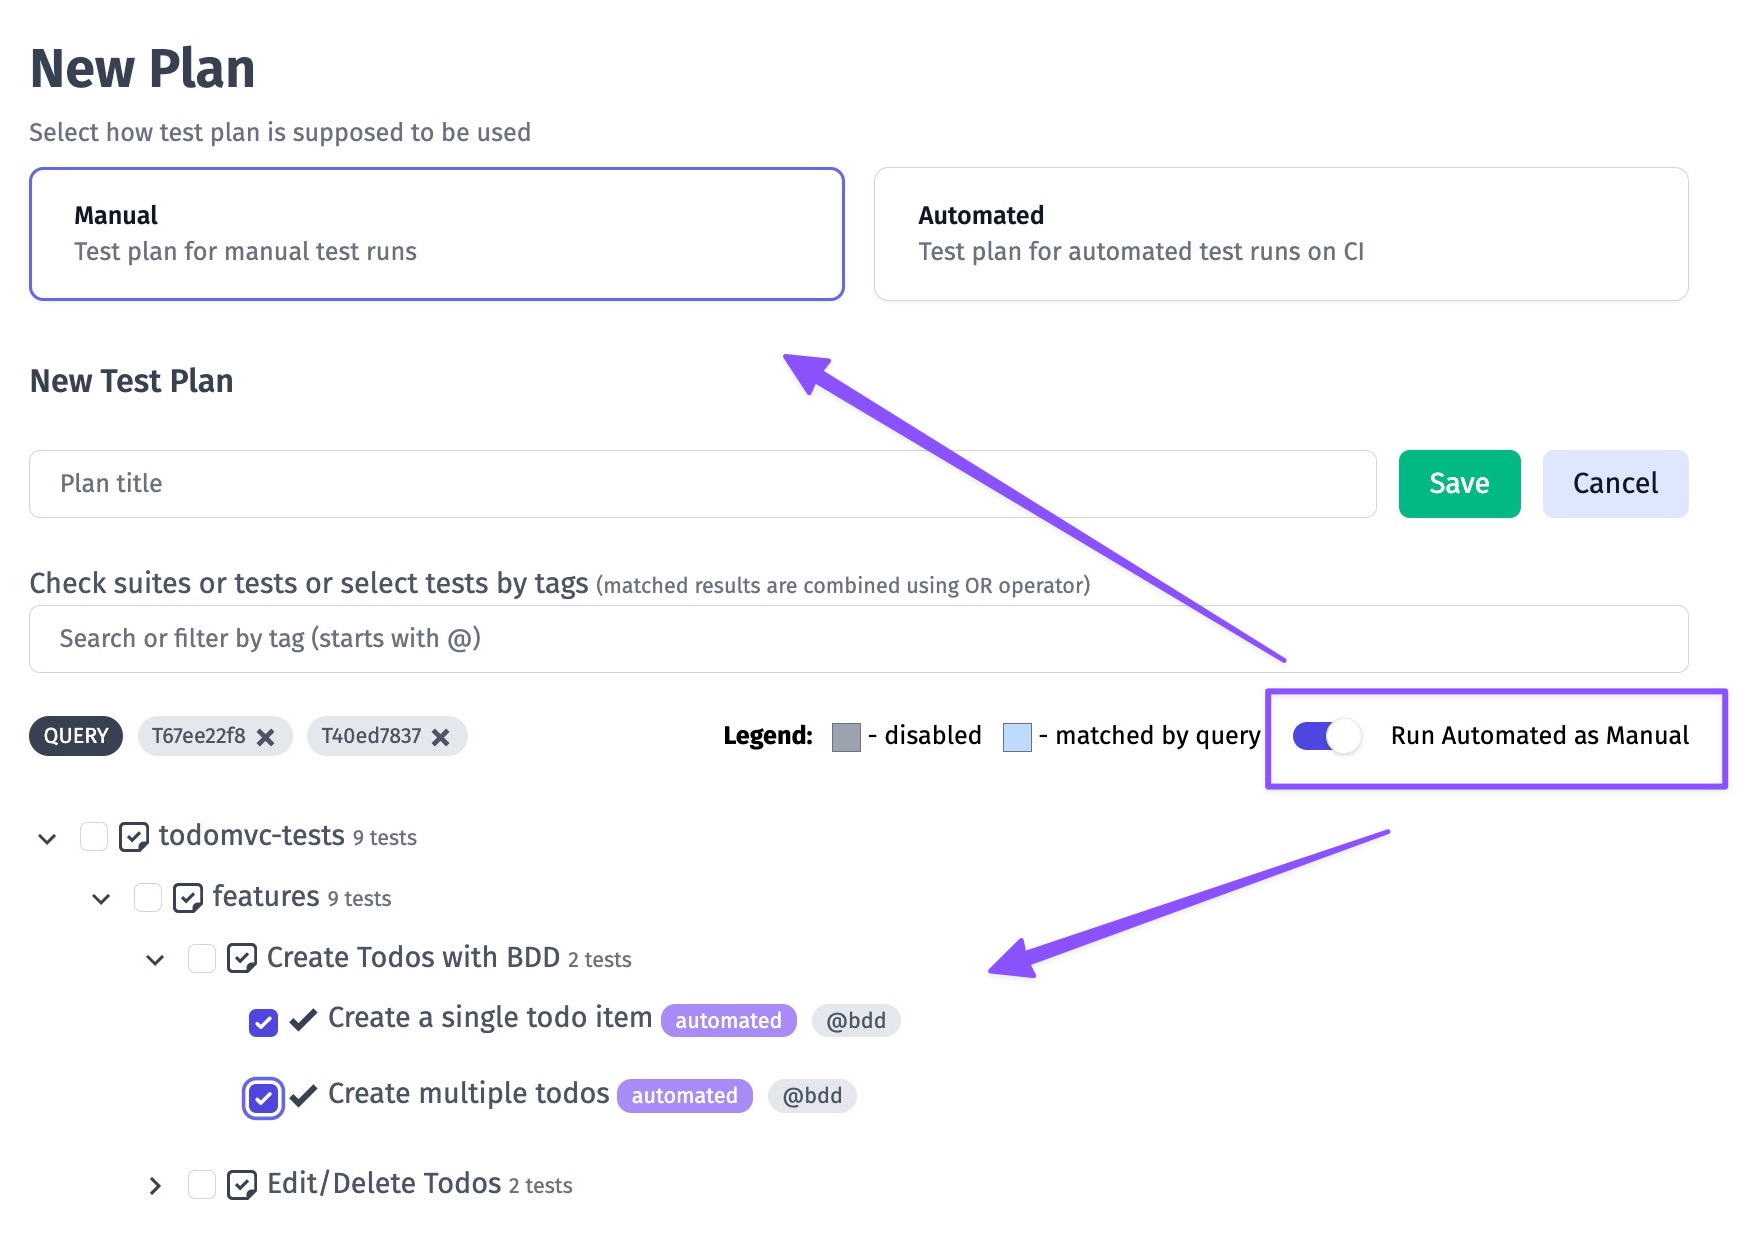The height and width of the screenshot is (1238, 1747).
Task: Select the Automated test plan option
Action: tap(1281, 234)
